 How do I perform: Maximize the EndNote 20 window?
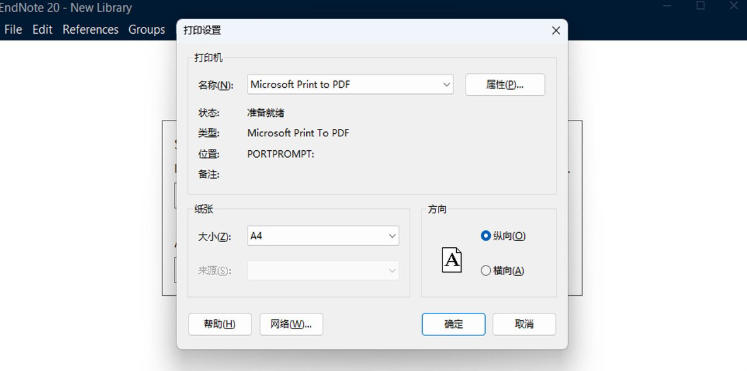700,6
